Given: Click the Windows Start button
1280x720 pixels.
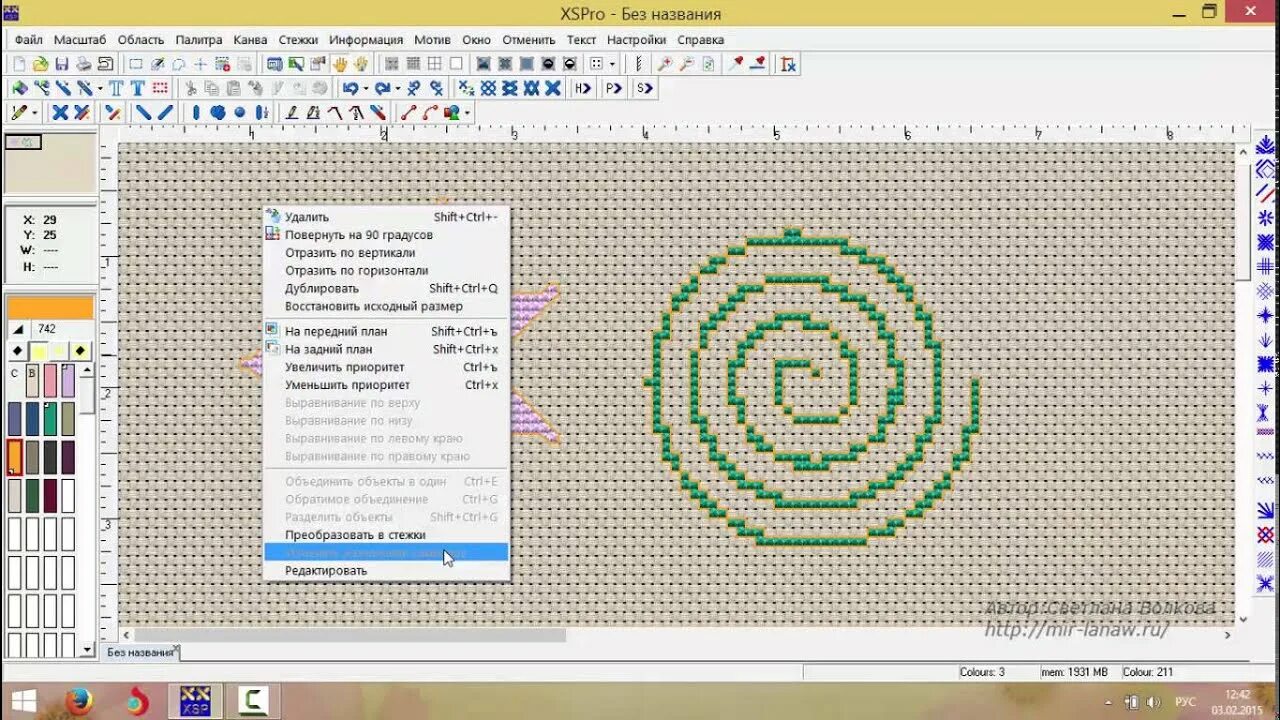Looking at the screenshot, I should [23, 700].
